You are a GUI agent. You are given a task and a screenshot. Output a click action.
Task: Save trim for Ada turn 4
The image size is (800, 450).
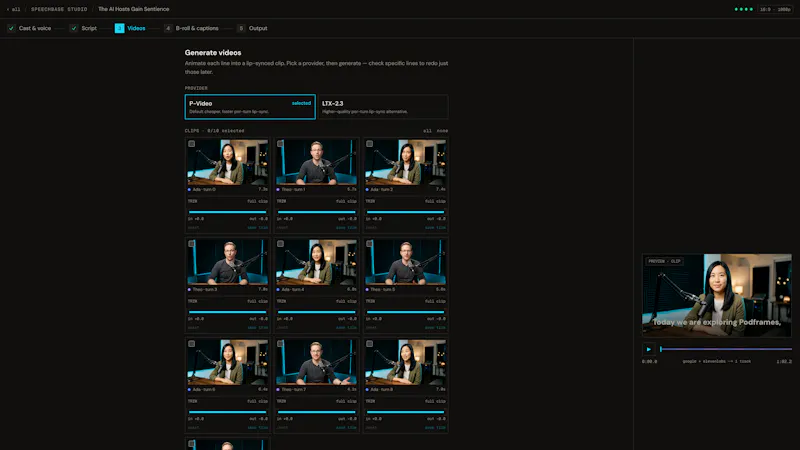346,328
